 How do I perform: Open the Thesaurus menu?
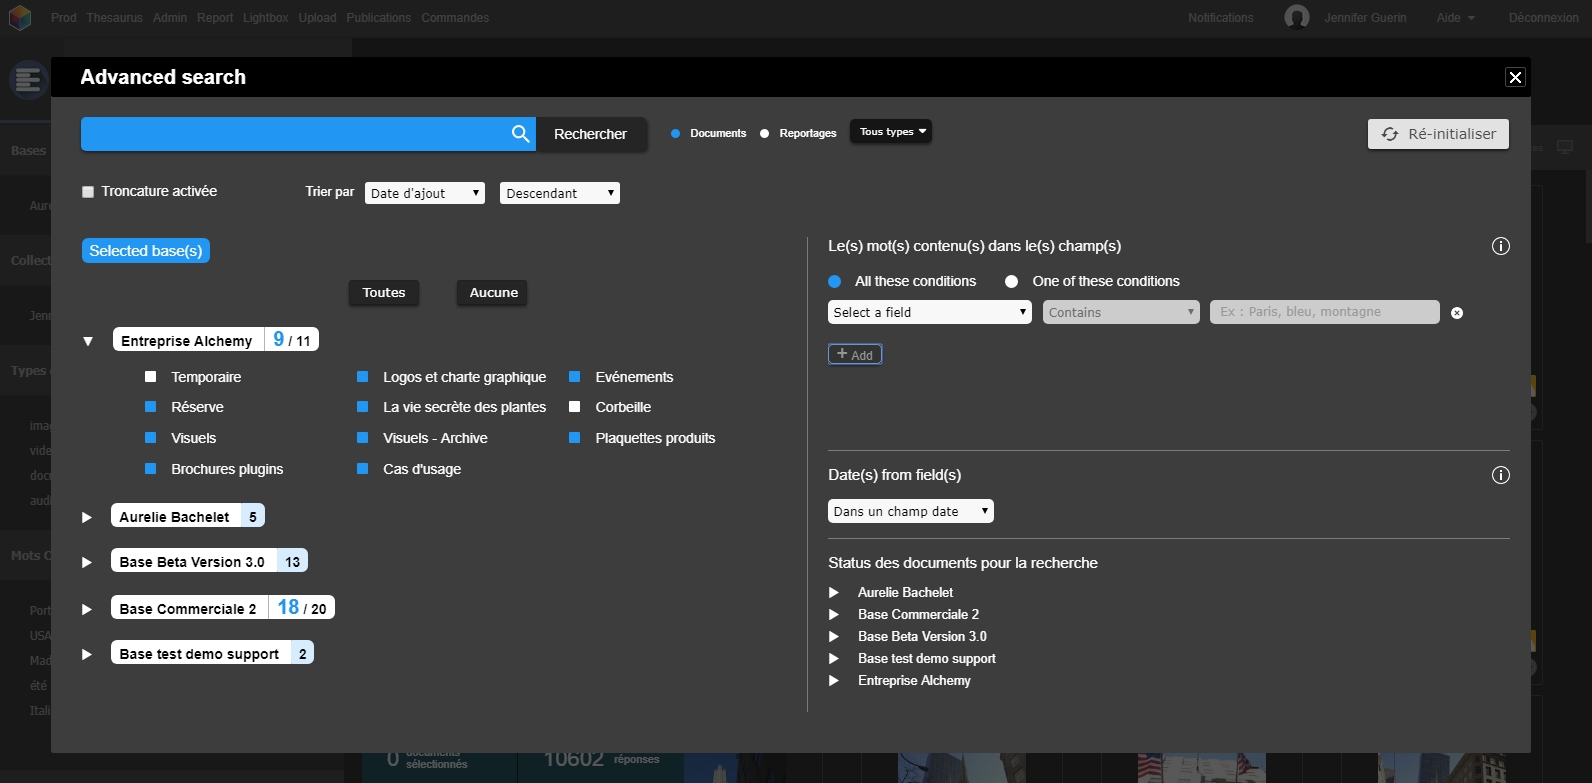[114, 18]
